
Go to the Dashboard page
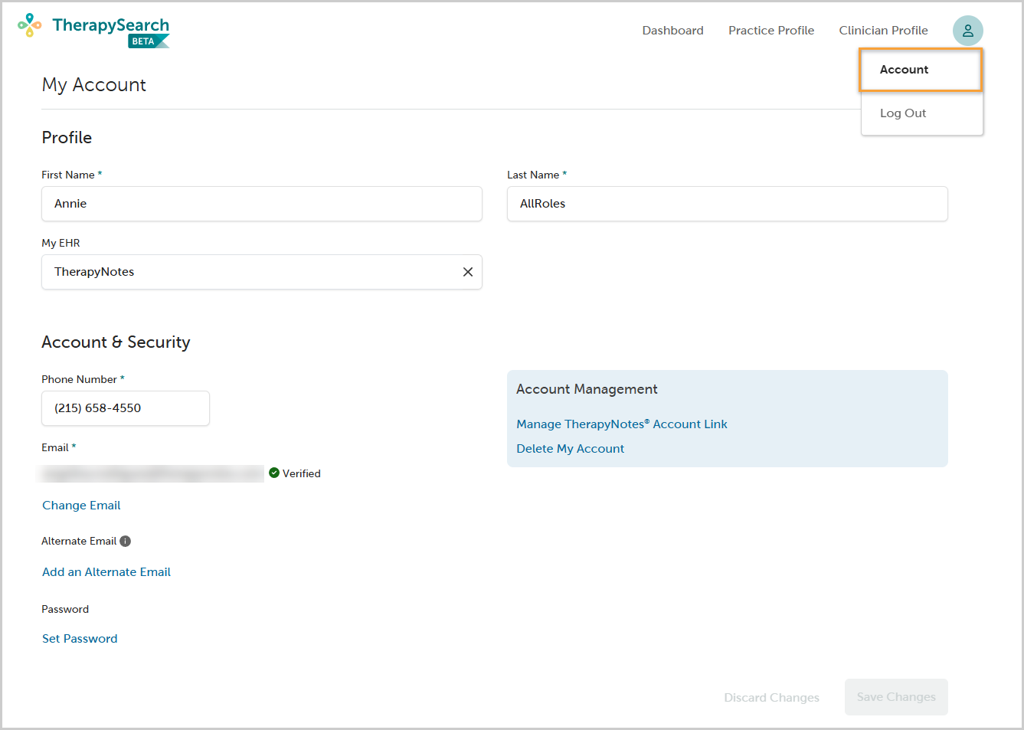point(672,31)
